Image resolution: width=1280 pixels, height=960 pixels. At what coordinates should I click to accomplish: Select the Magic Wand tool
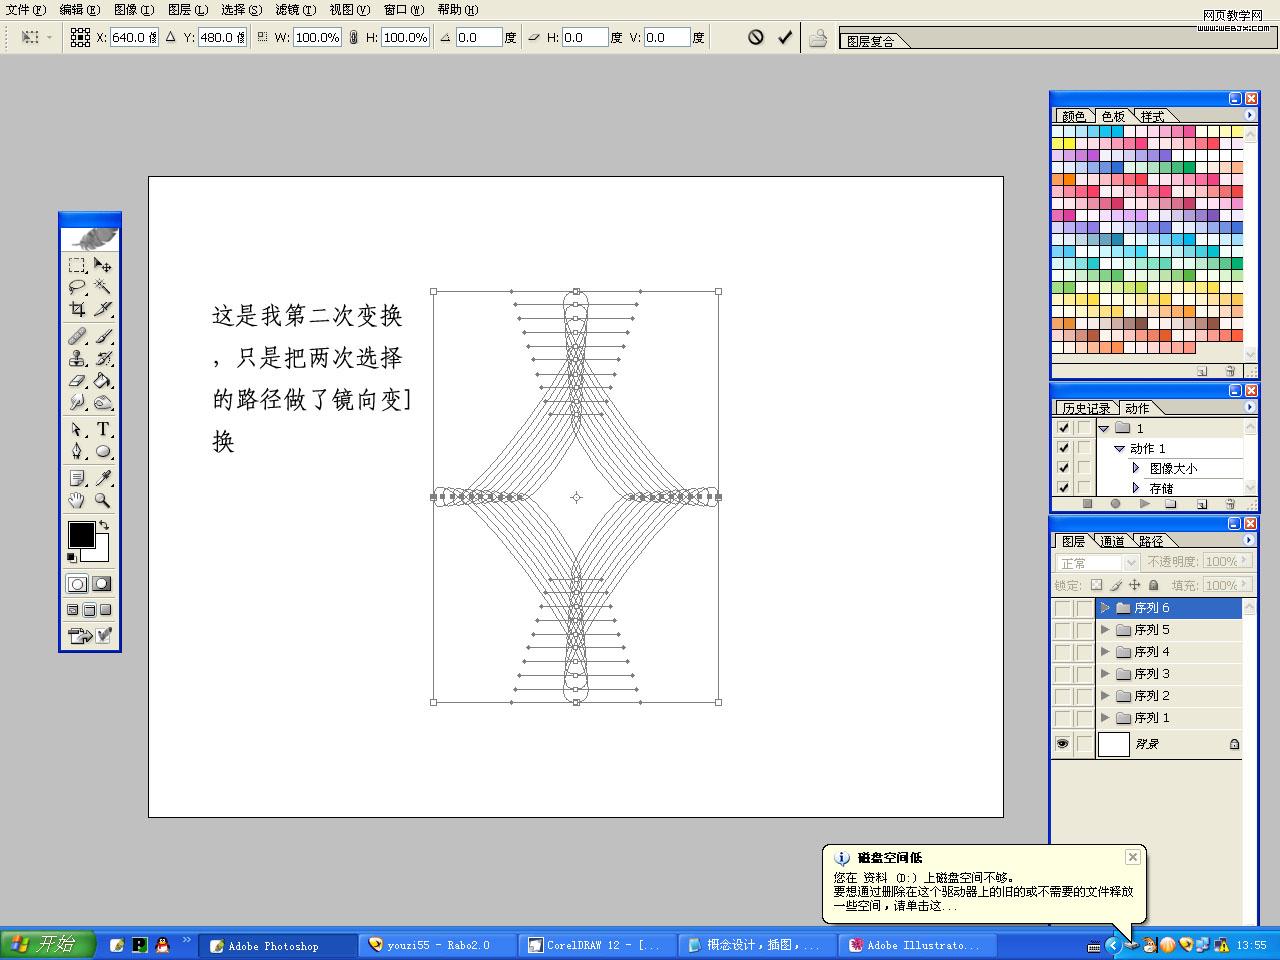coord(103,287)
